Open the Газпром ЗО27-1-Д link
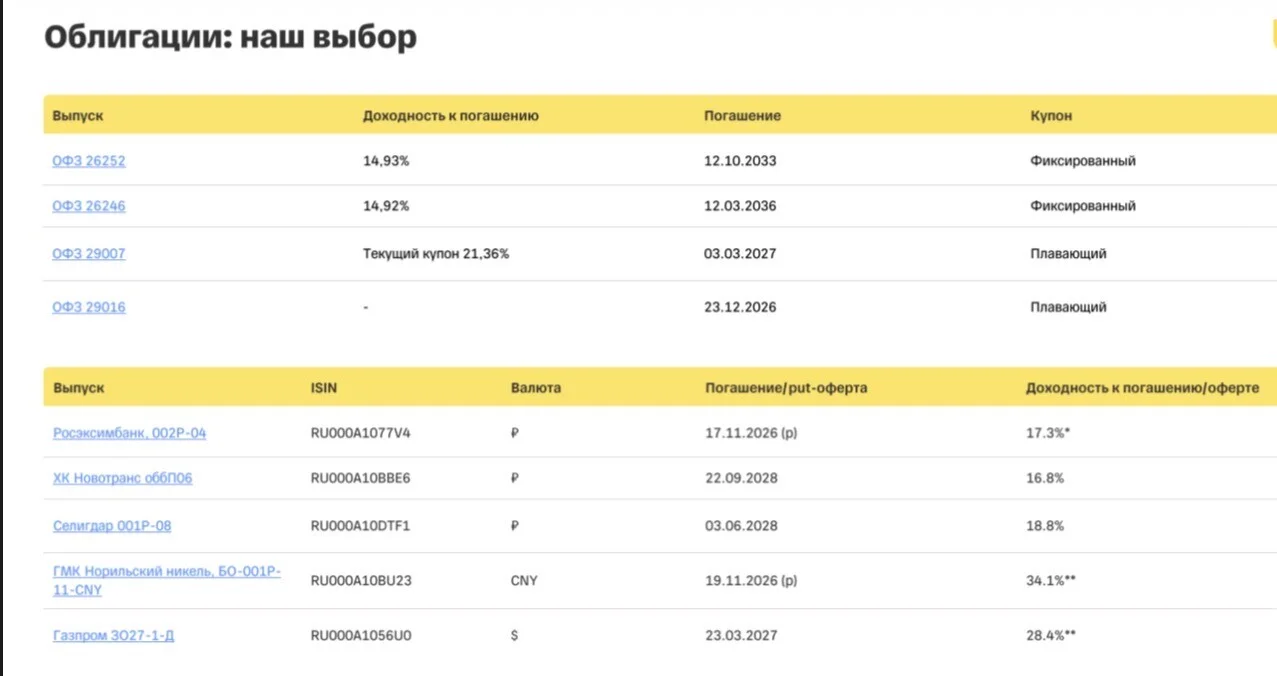1277x676 pixels. pos(113,635)
